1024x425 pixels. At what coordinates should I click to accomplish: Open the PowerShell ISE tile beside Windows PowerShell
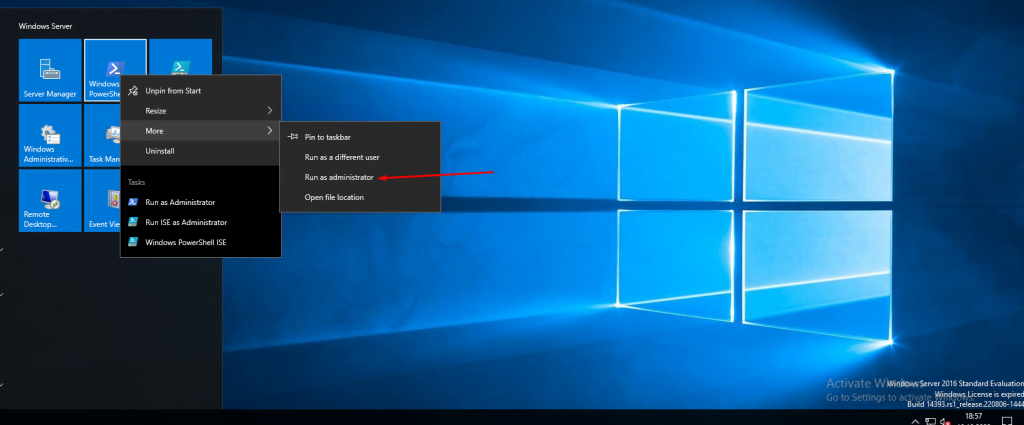pos(180,57)
